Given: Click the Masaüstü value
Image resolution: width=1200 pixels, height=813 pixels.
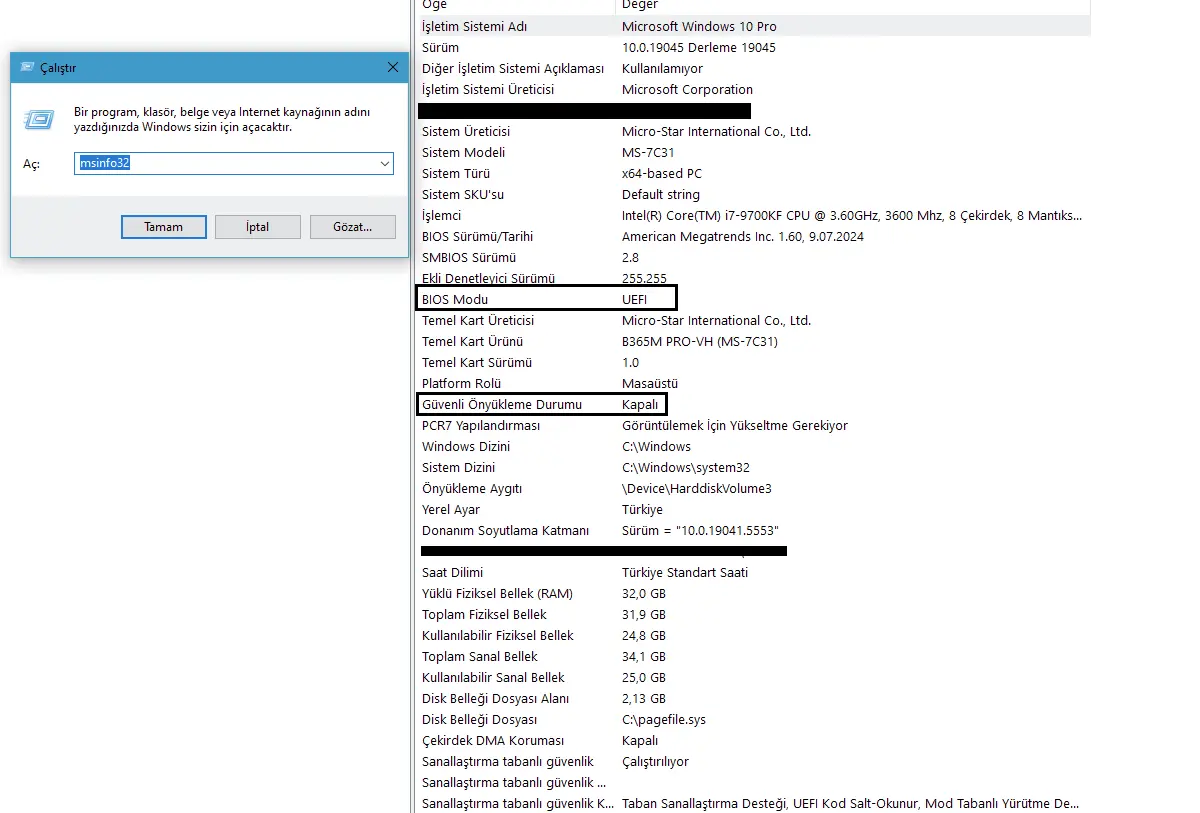Looking at the screenshot, I should coord(650,383).
